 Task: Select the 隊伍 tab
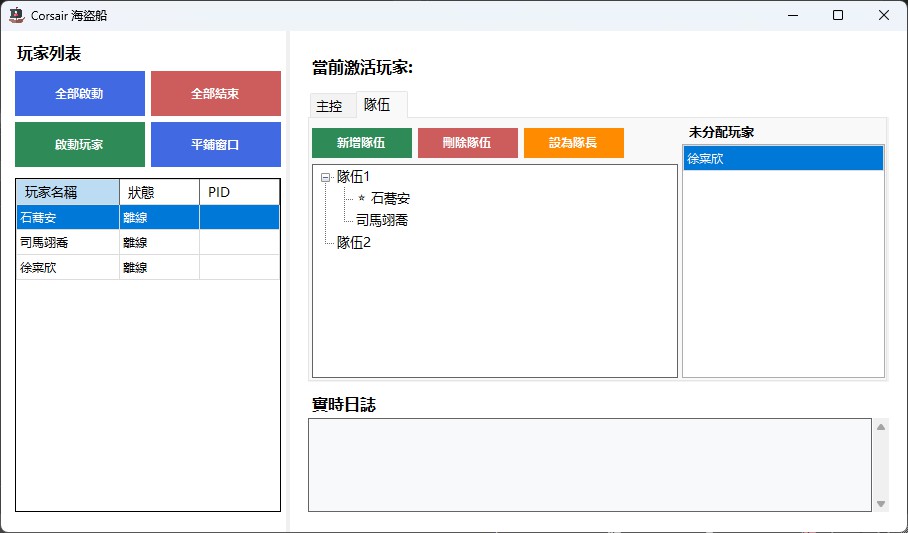click(x=377, y=104)
